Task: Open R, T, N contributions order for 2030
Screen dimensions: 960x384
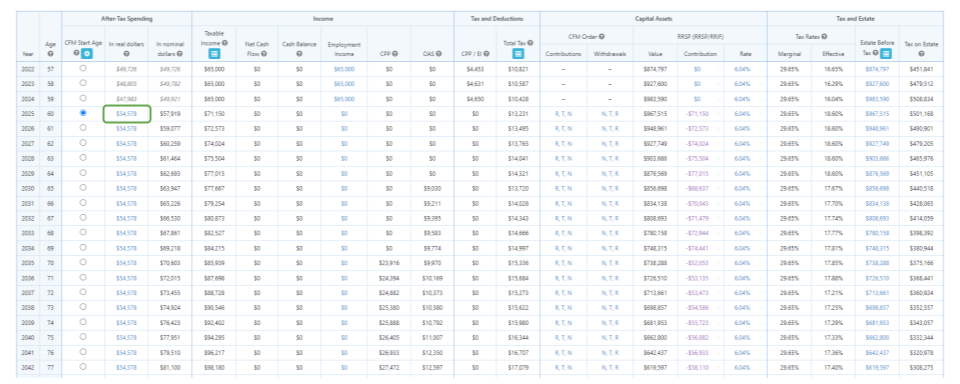Action: pos(563,188)
